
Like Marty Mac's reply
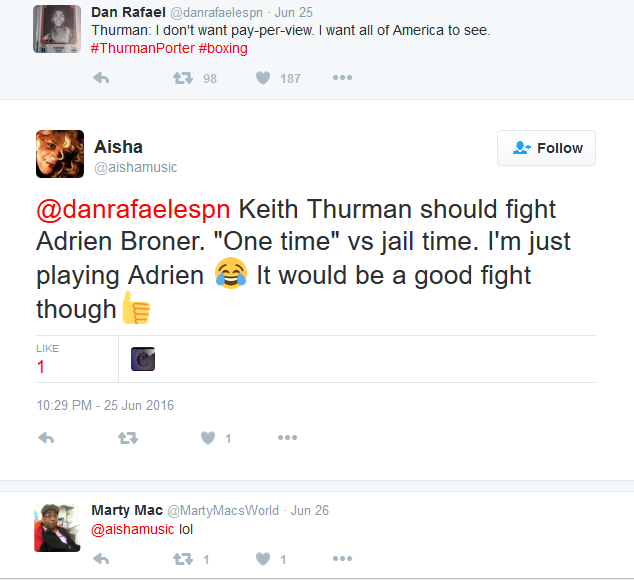tap(263, 559)
